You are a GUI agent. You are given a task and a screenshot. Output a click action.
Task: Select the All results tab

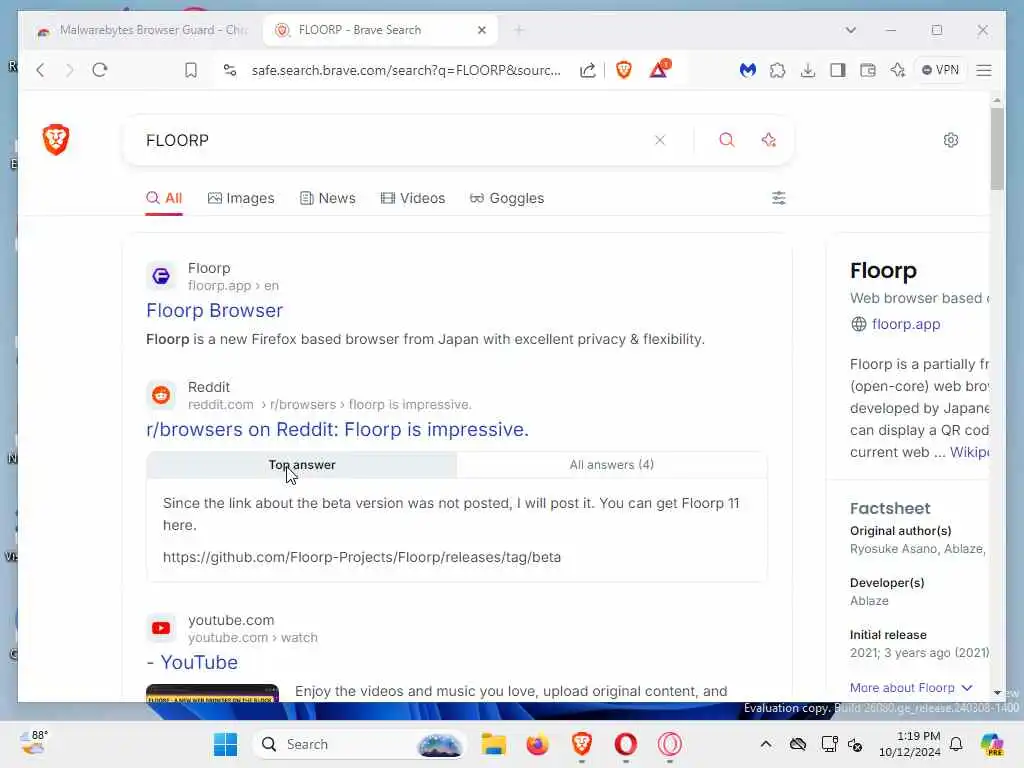coord(164,198)
